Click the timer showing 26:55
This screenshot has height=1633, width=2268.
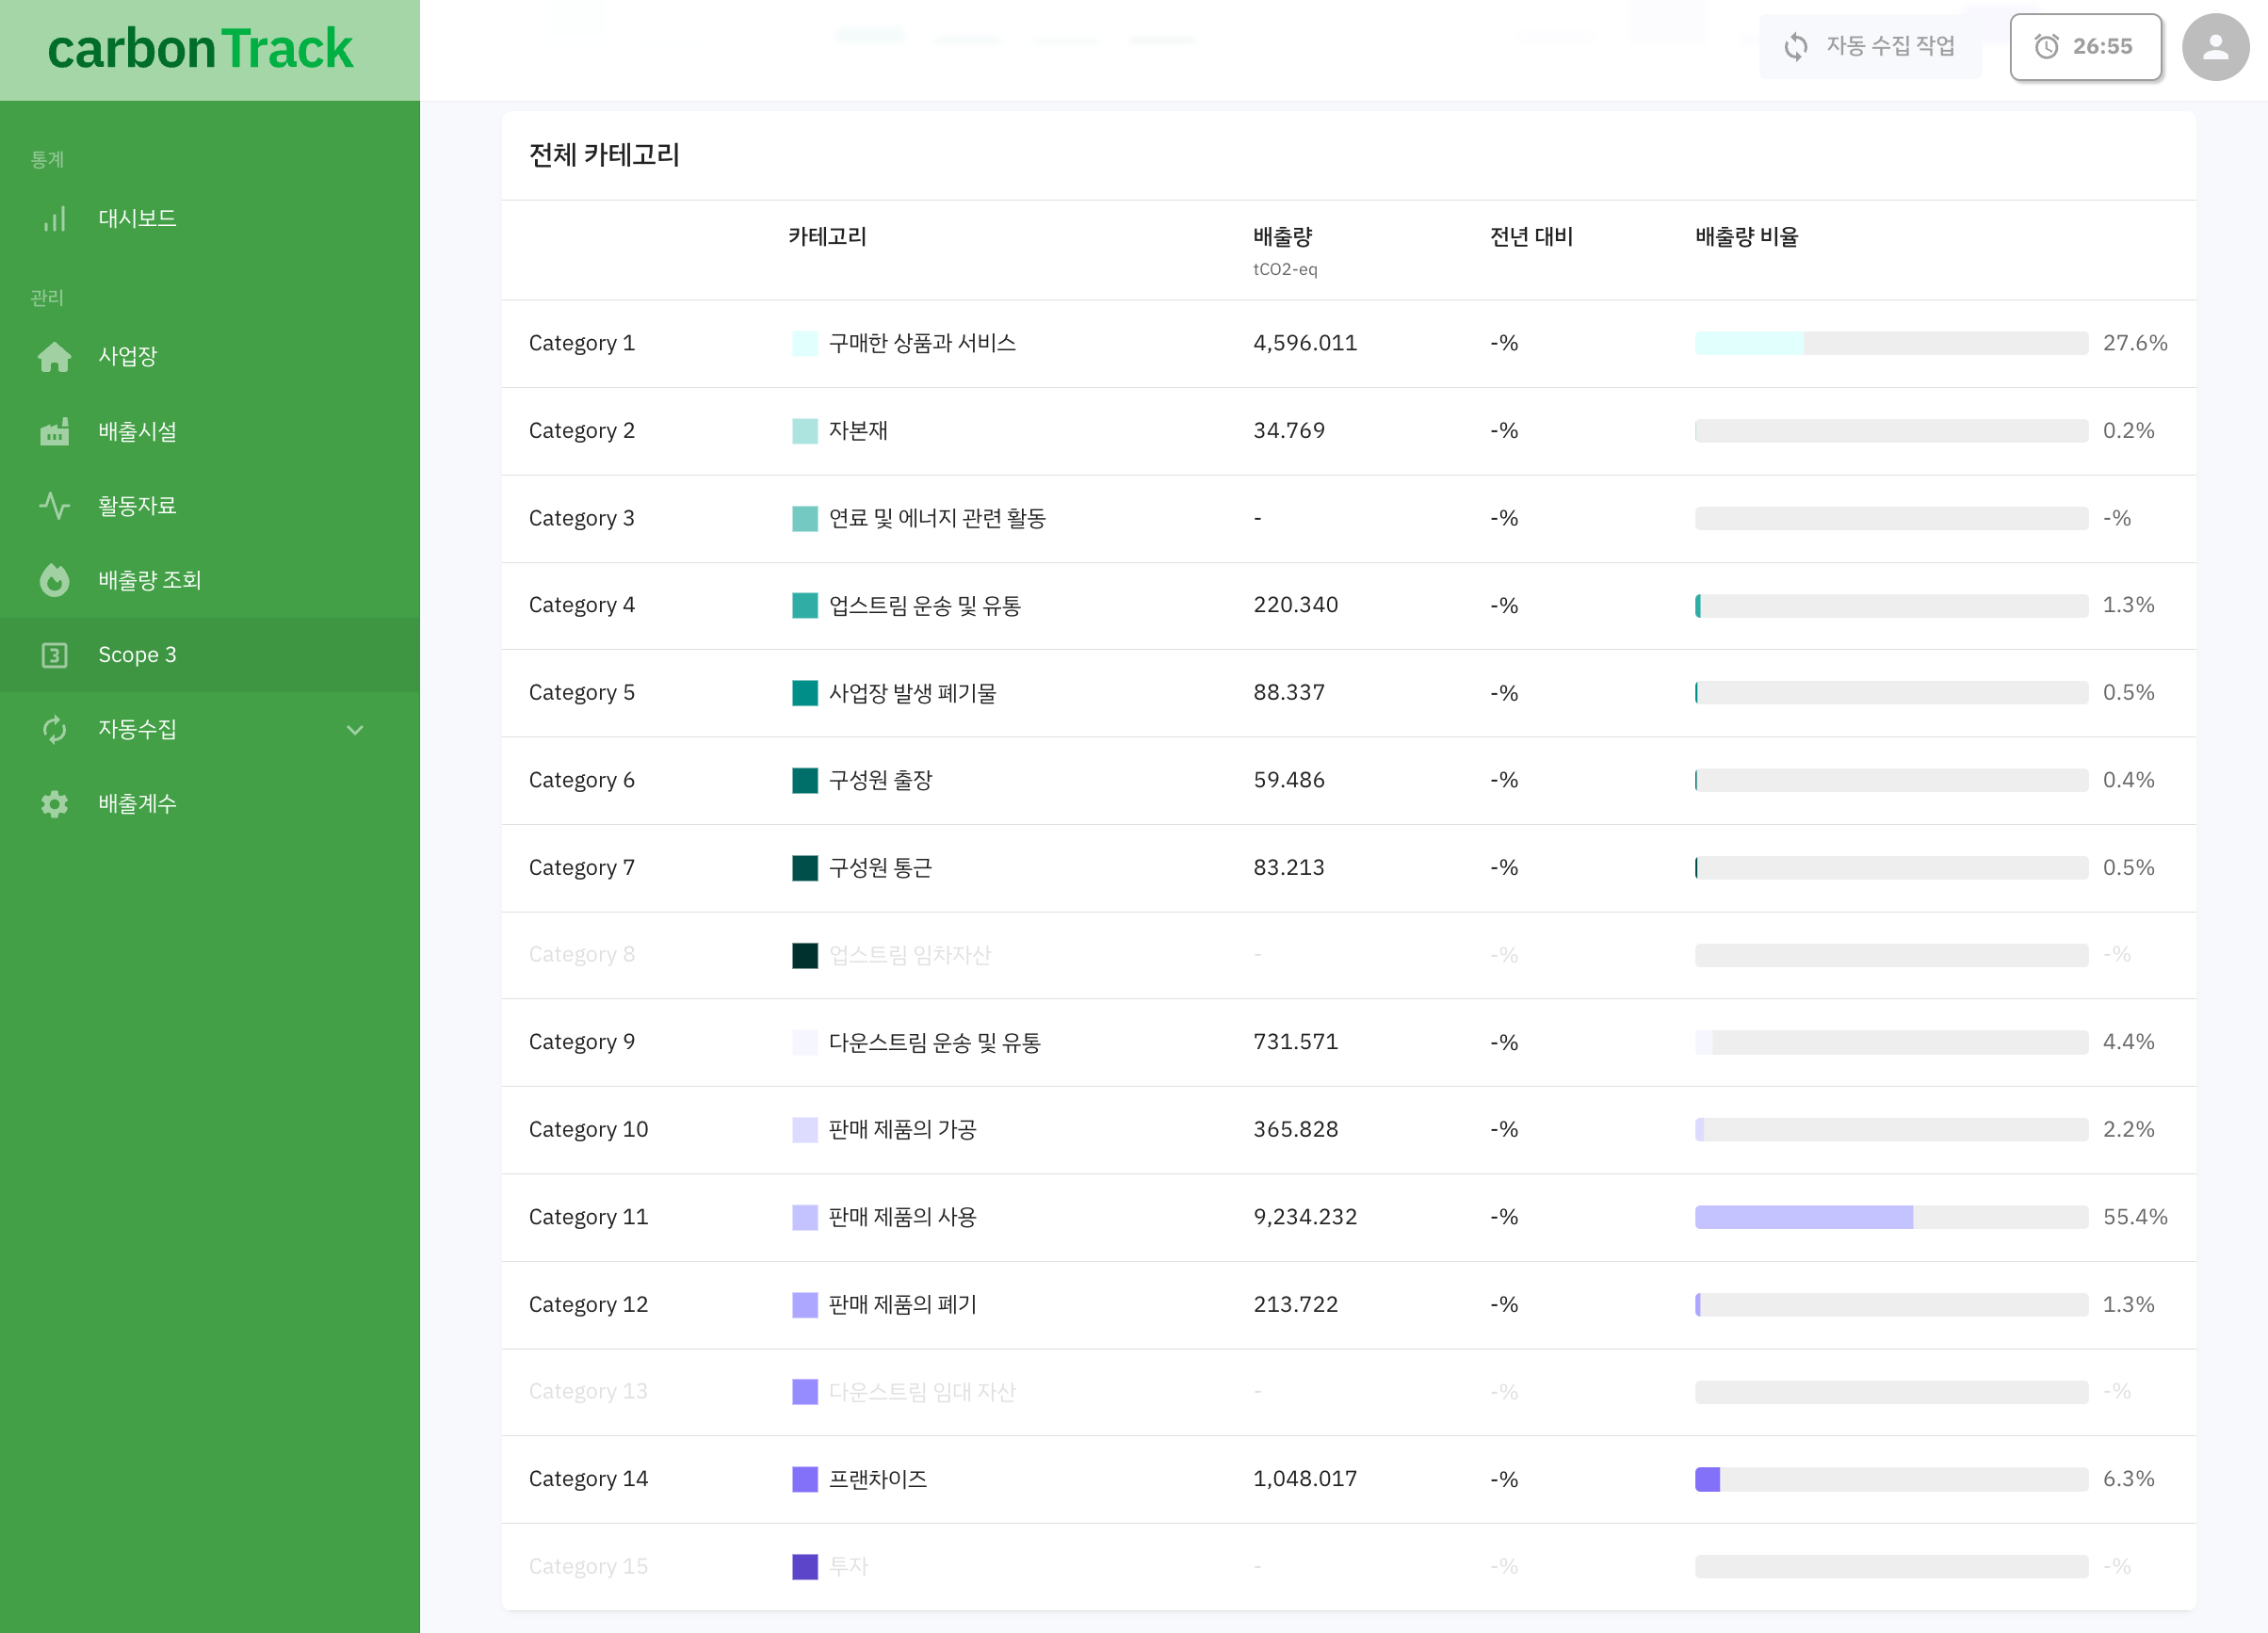click(2086, 48)
